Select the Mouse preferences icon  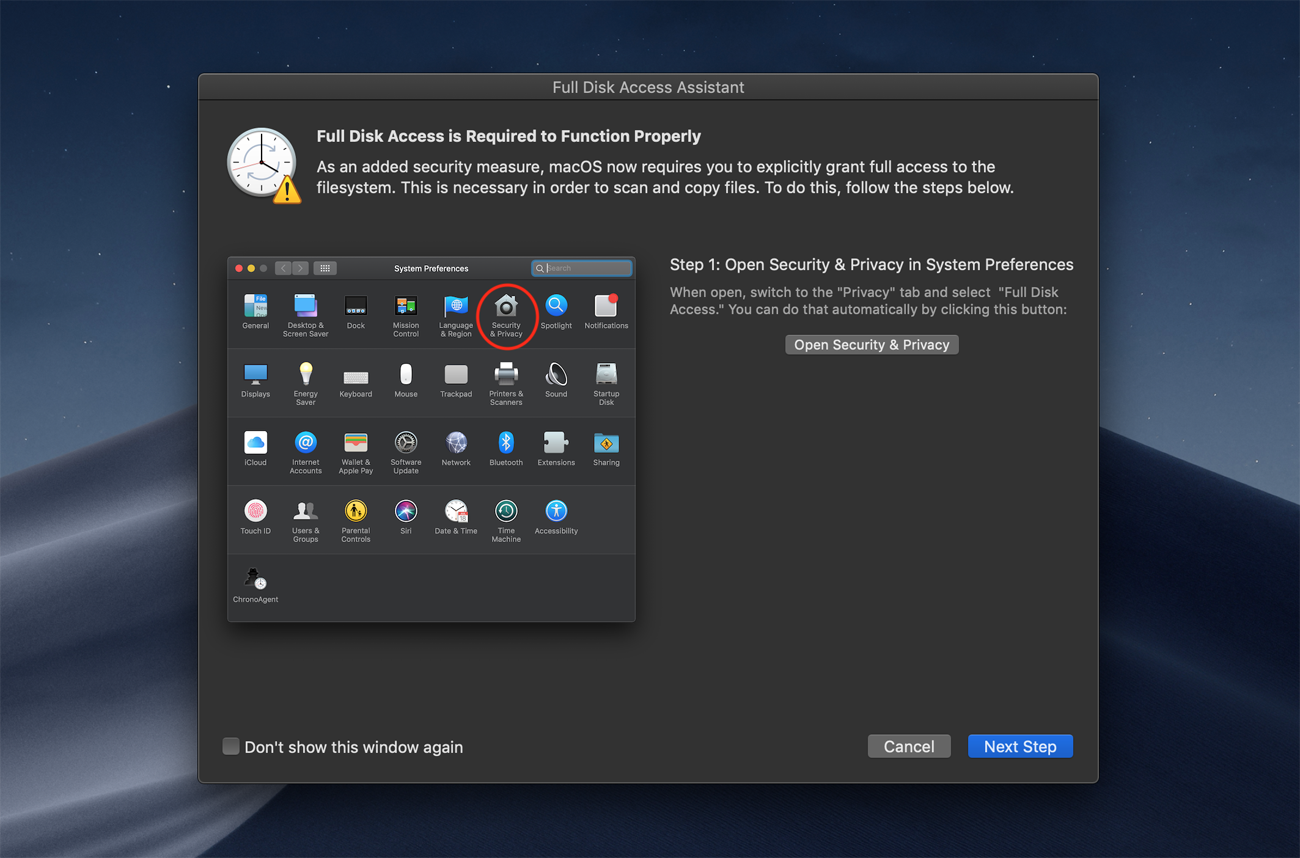(x=406, y=374)
